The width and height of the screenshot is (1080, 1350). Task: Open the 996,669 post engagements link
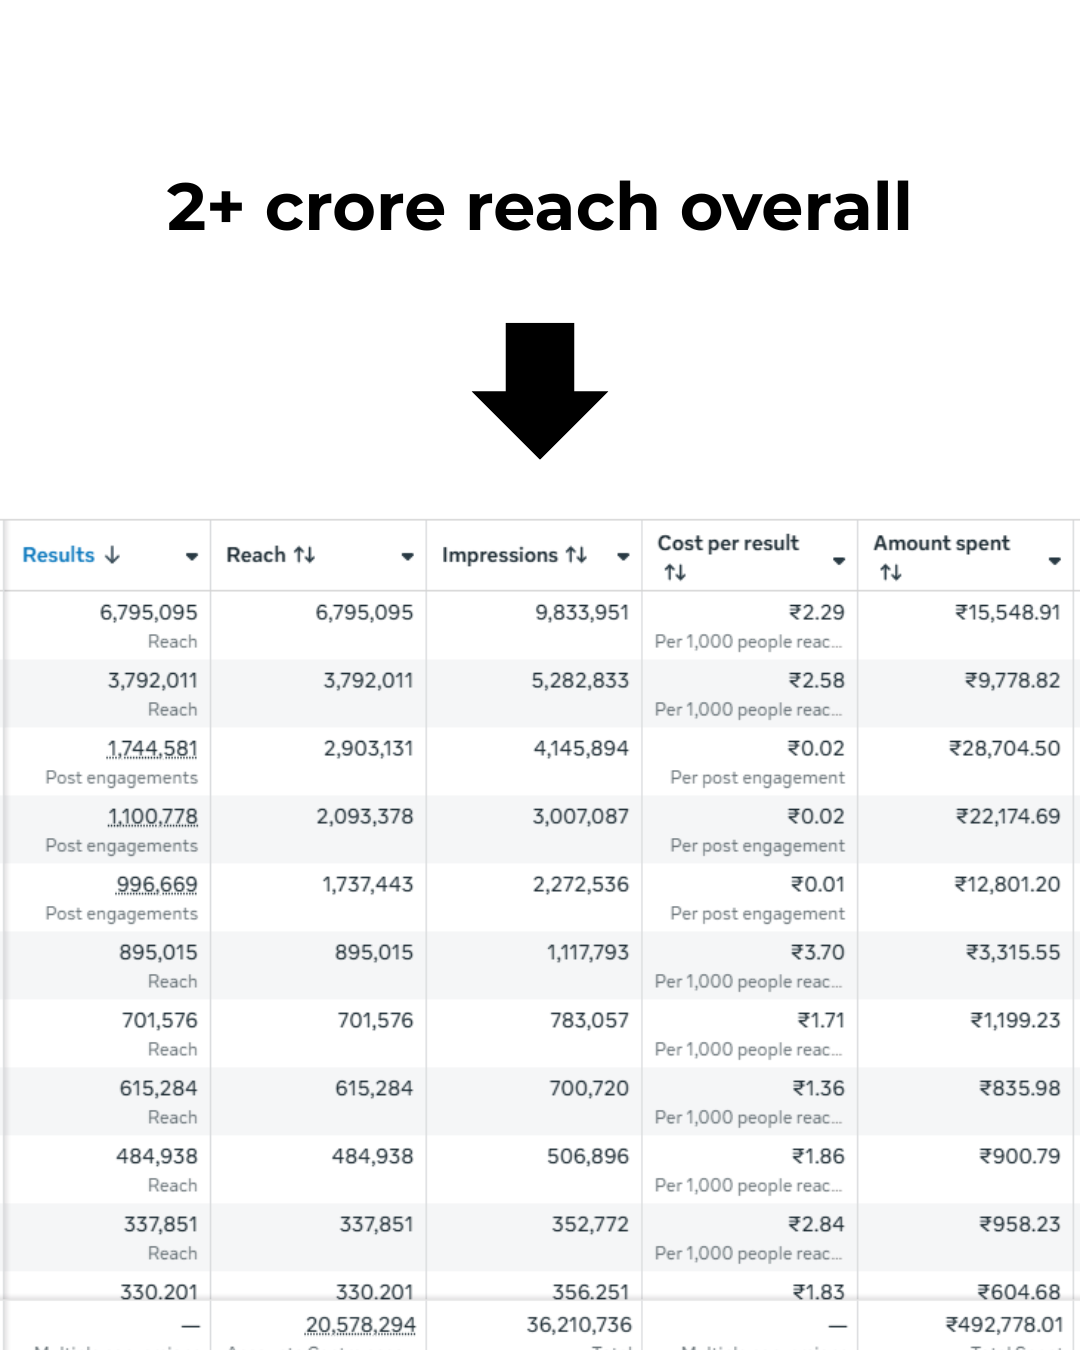tap(157, 885)
